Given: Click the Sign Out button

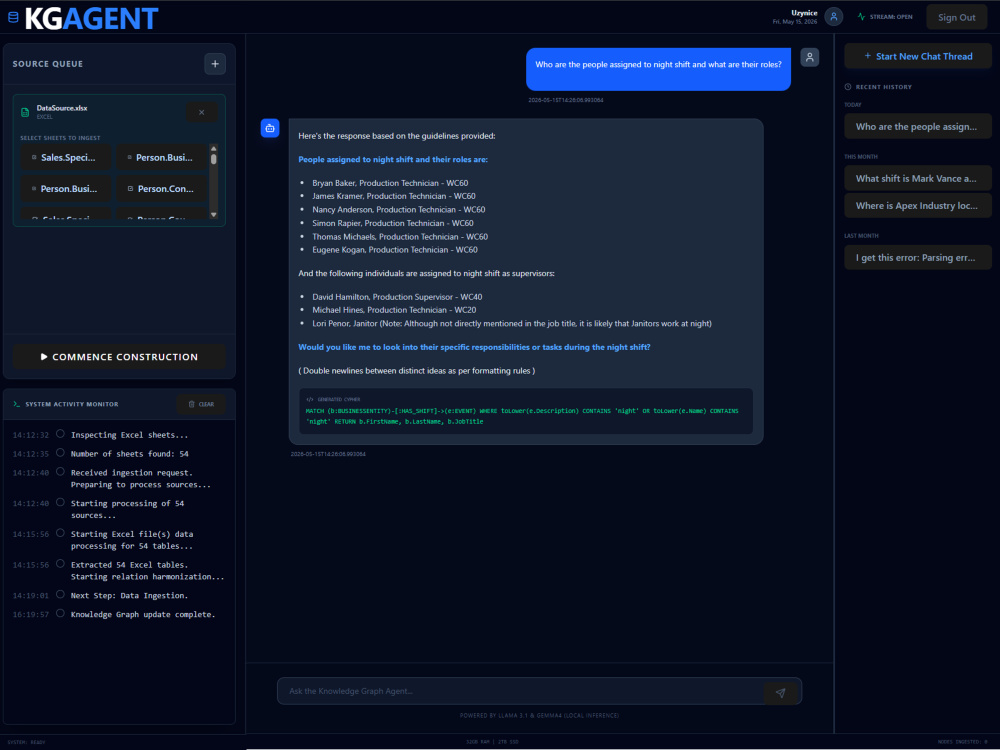Looking at the screenshot, I should [x=956, y=17].
